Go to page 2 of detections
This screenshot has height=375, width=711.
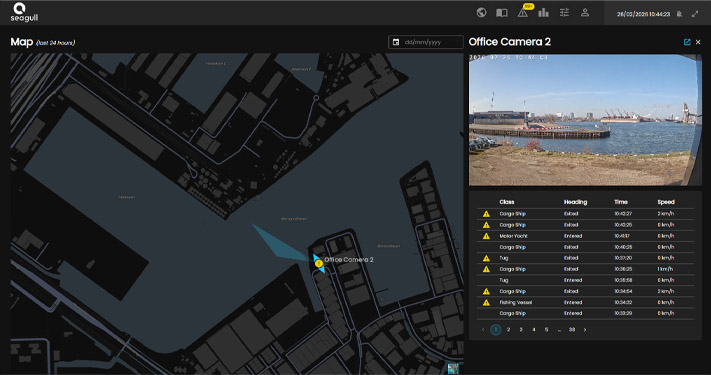(508, 330)
